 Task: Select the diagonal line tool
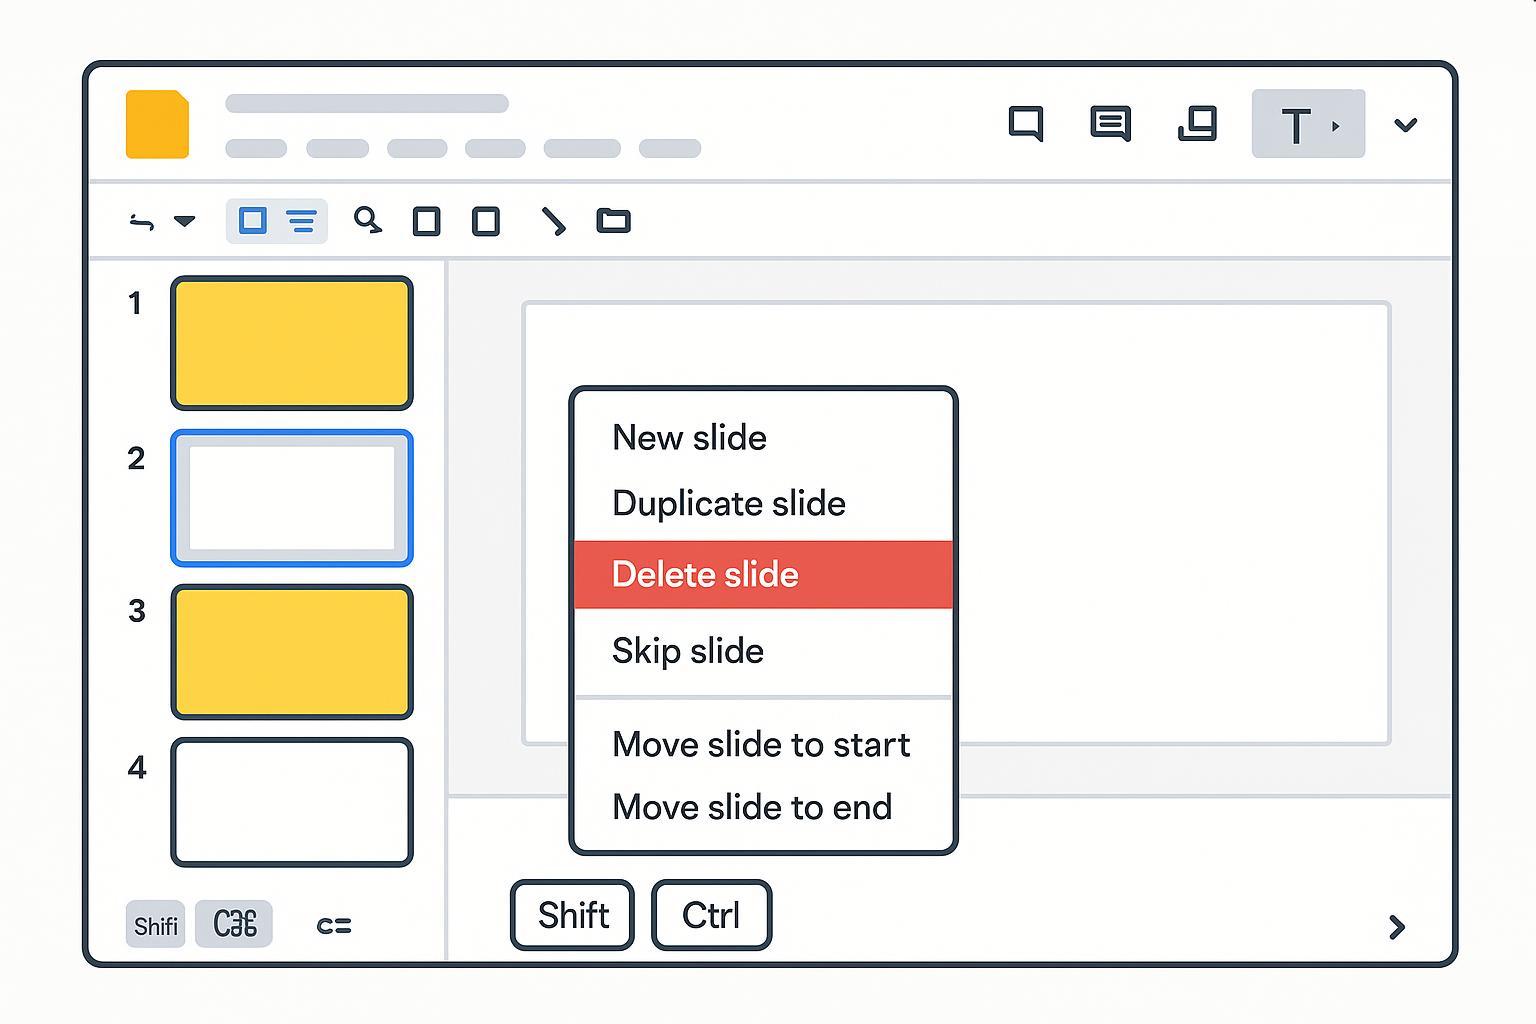pos(553,221)
